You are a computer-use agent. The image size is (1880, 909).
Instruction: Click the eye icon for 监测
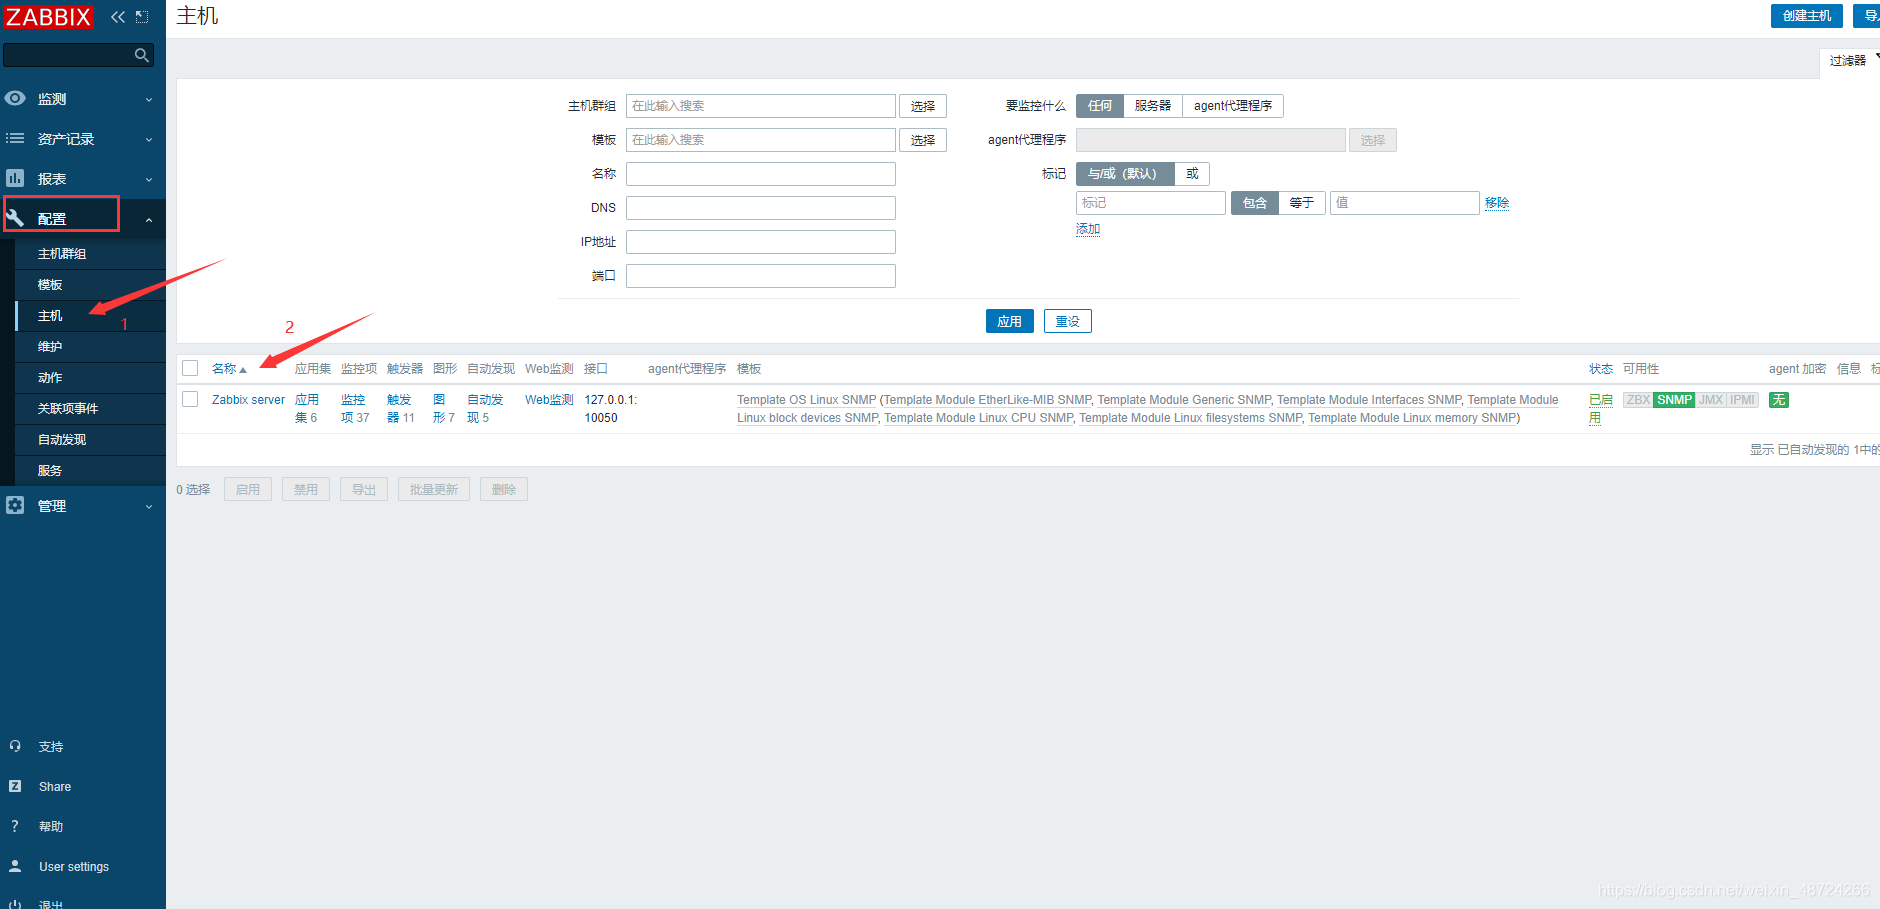coord(15,98)
